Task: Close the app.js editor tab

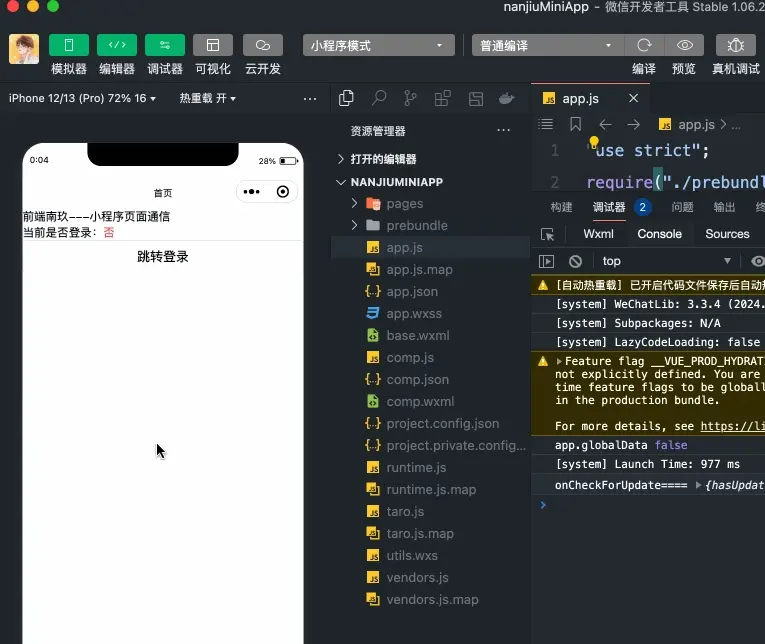Action: pos(633,99)
